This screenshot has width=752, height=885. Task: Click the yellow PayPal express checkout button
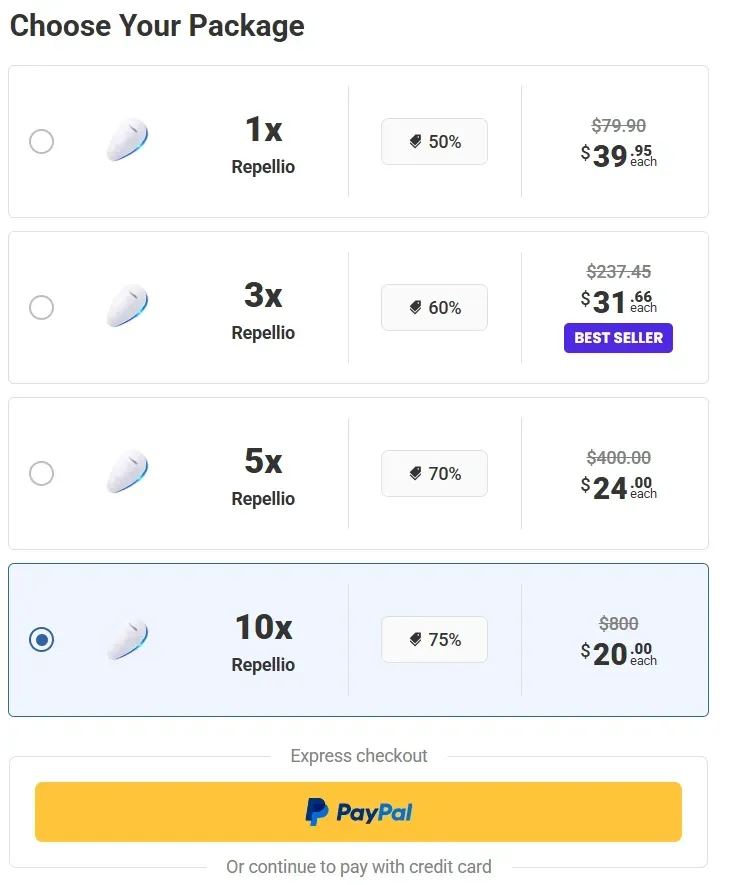[359, 812]
